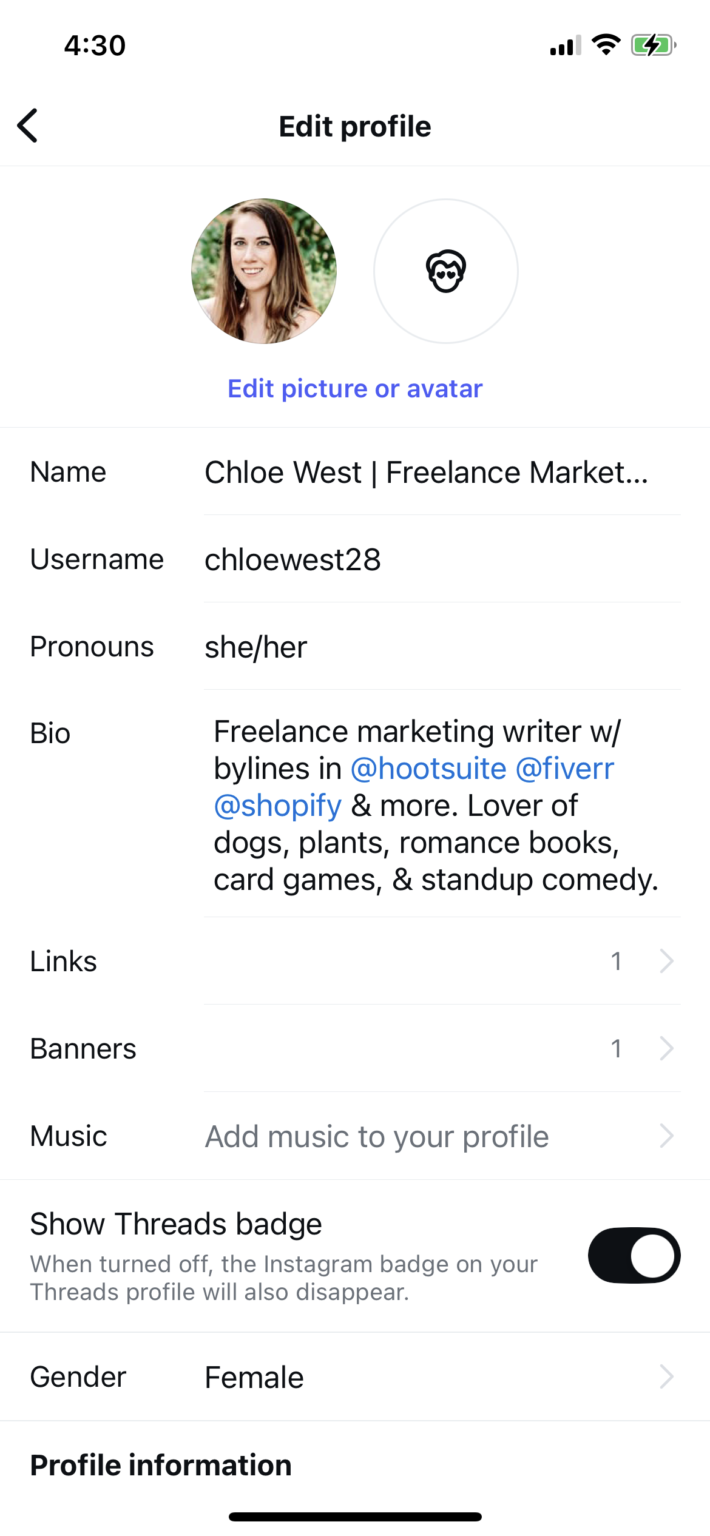Open the Links section chevron
This screenshot has width=710, height=1536.
click(666, 961)
